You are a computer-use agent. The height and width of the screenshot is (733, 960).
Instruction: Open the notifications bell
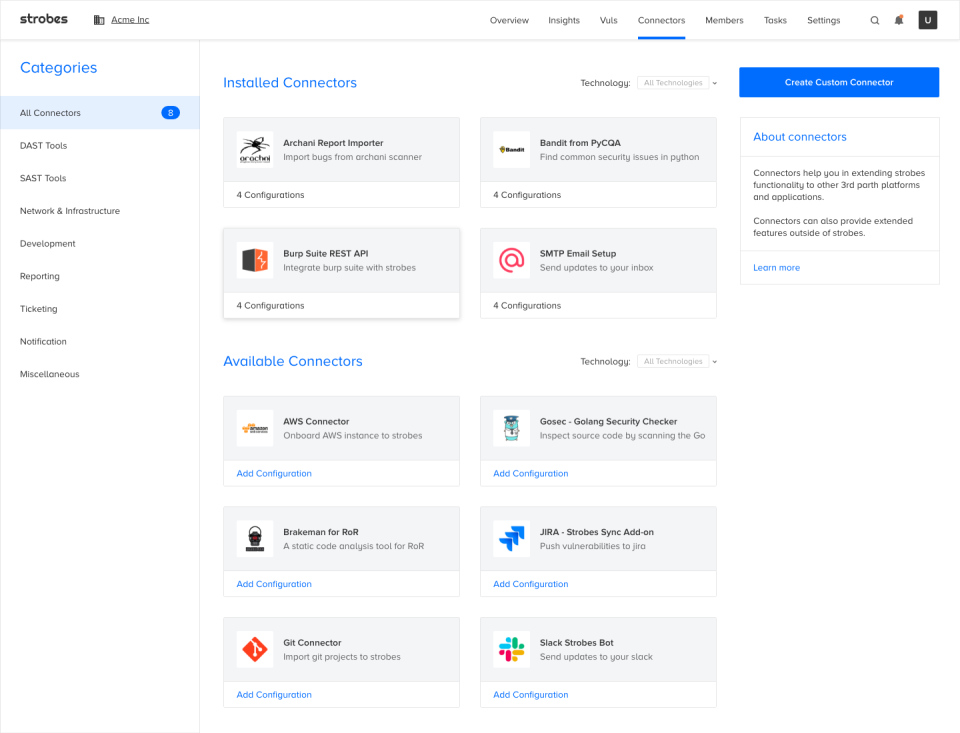[899, 20]
